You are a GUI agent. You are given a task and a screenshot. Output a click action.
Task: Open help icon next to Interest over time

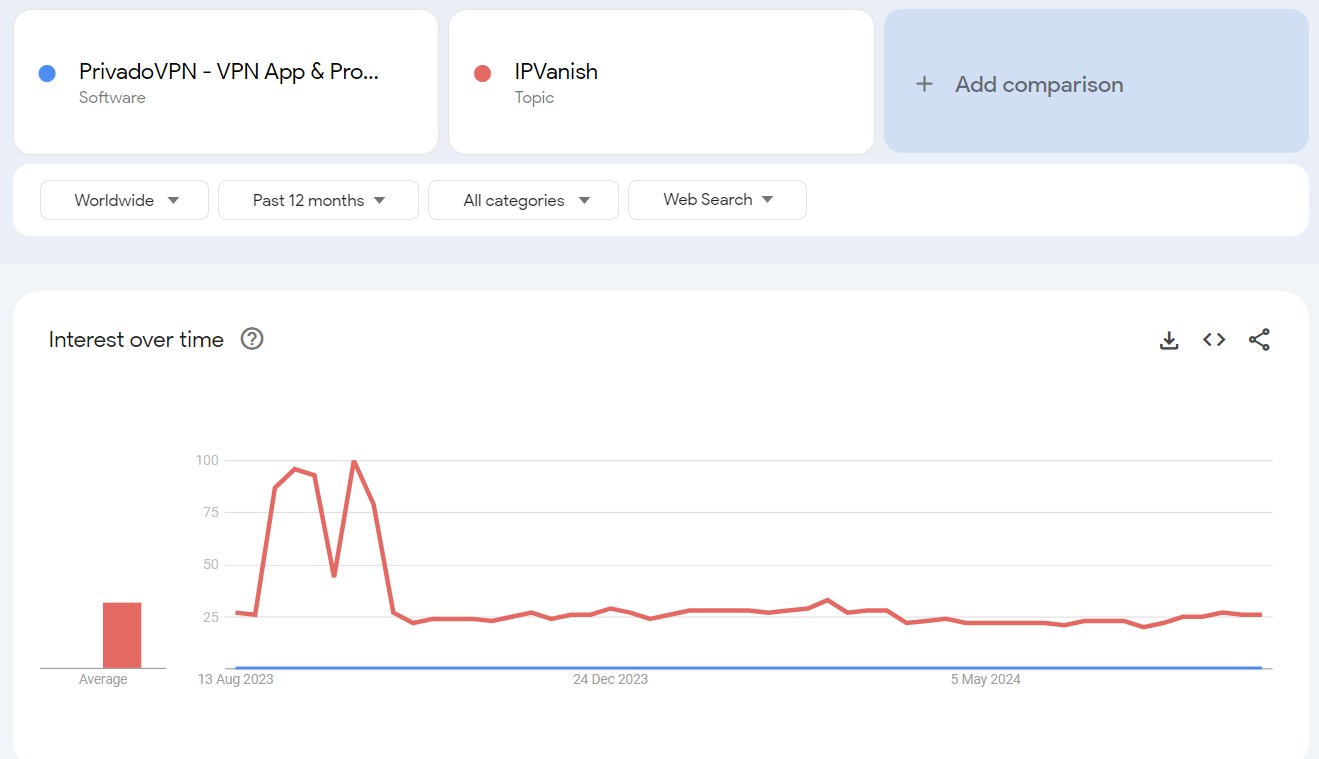(252, 339)
